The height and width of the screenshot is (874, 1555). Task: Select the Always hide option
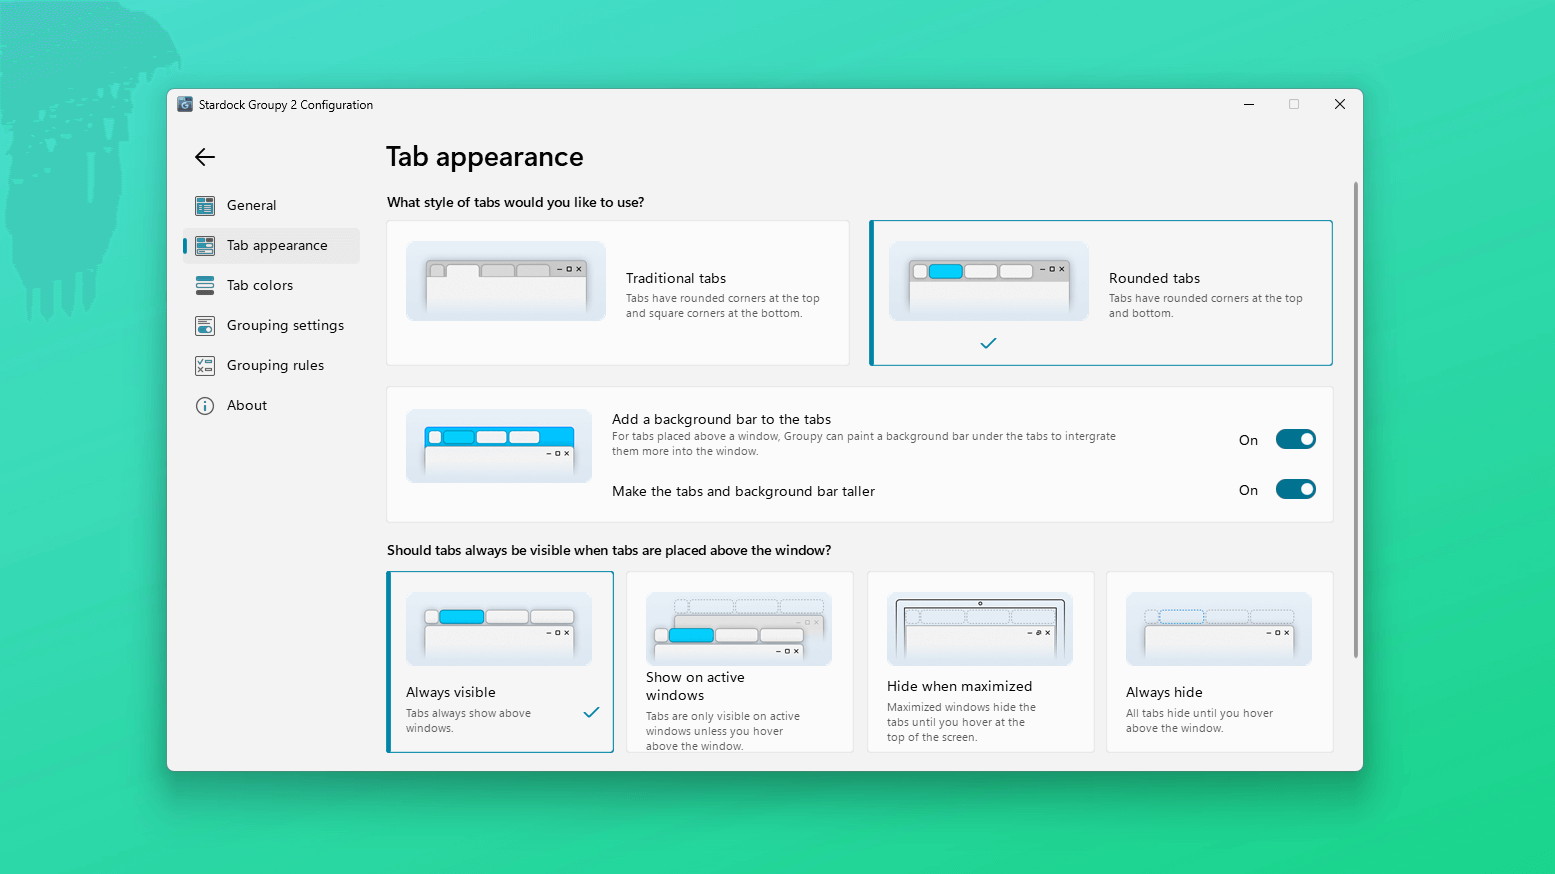pyautogui.click(x=1220, y=662)
